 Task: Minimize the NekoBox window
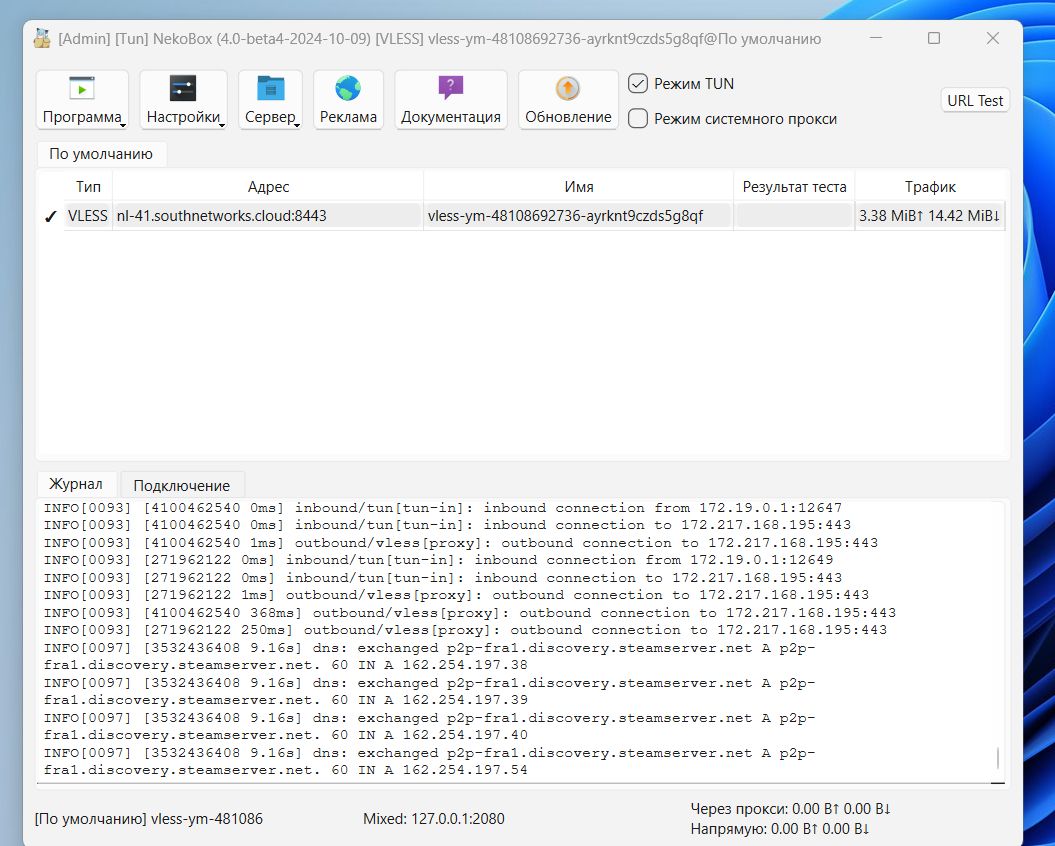pos(875,38)
